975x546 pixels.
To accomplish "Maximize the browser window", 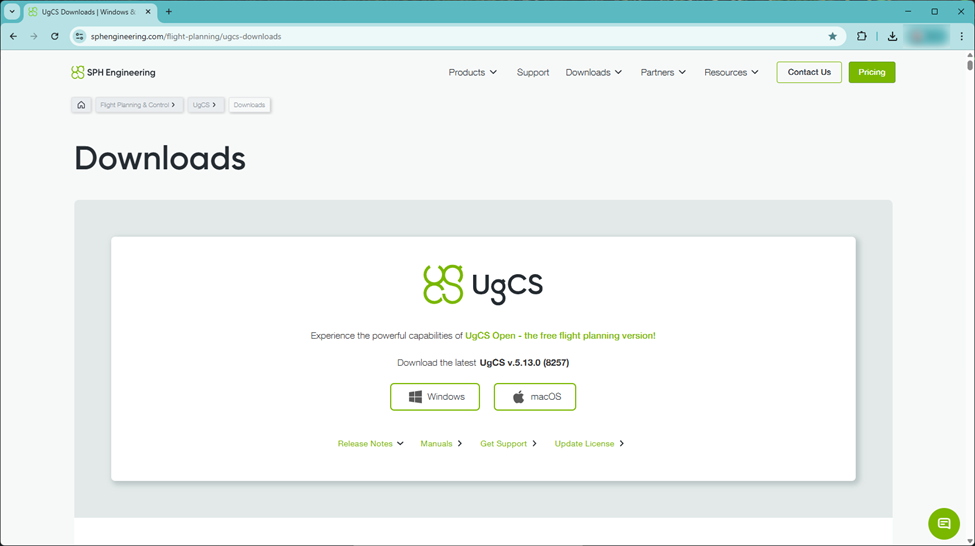I will (935, 11).
